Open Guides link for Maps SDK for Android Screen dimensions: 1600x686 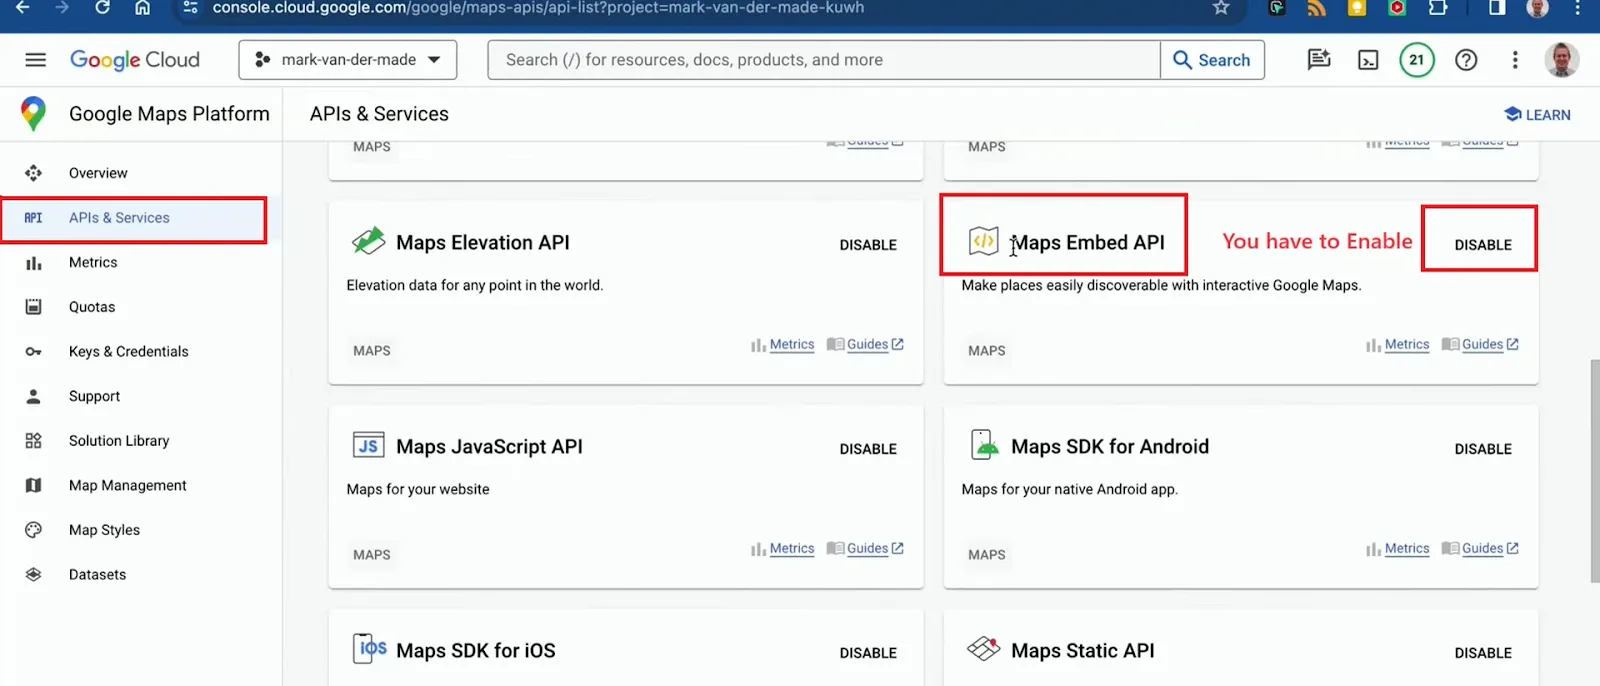tap(1481, 549)
